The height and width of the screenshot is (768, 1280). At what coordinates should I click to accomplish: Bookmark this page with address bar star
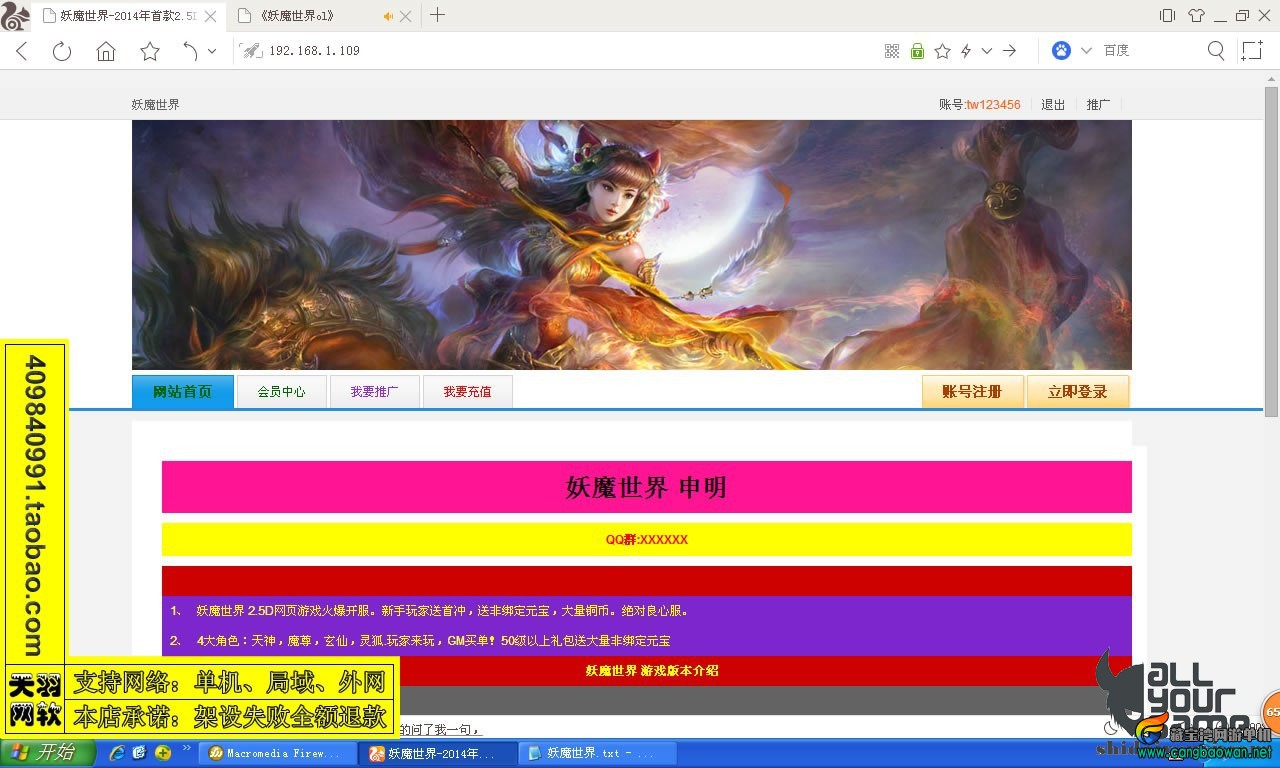pyautogui.click(x=942, y=51)
